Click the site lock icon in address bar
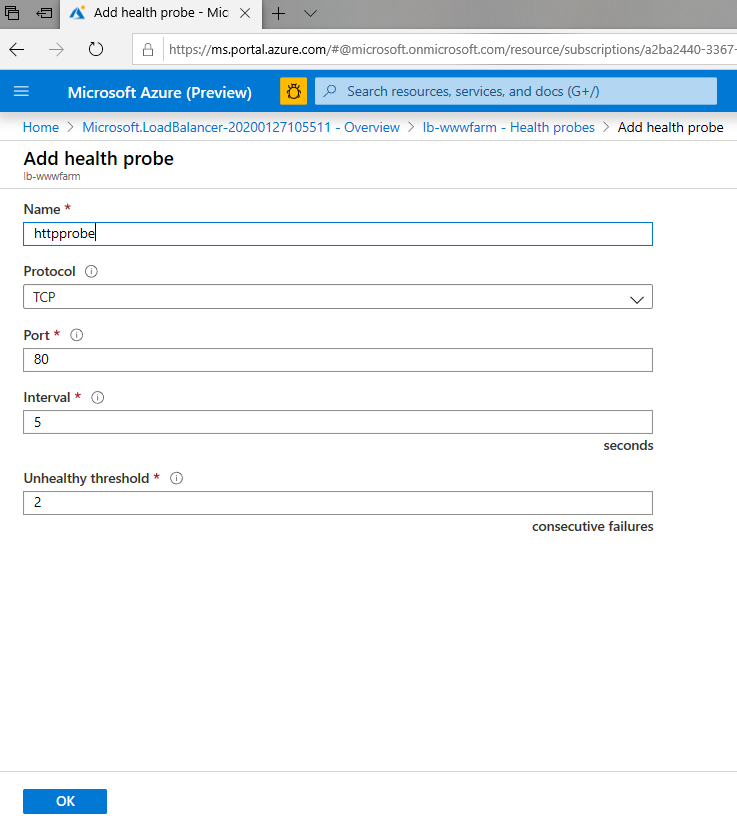Viewport: 737px width, 831px height. [148, 49]
